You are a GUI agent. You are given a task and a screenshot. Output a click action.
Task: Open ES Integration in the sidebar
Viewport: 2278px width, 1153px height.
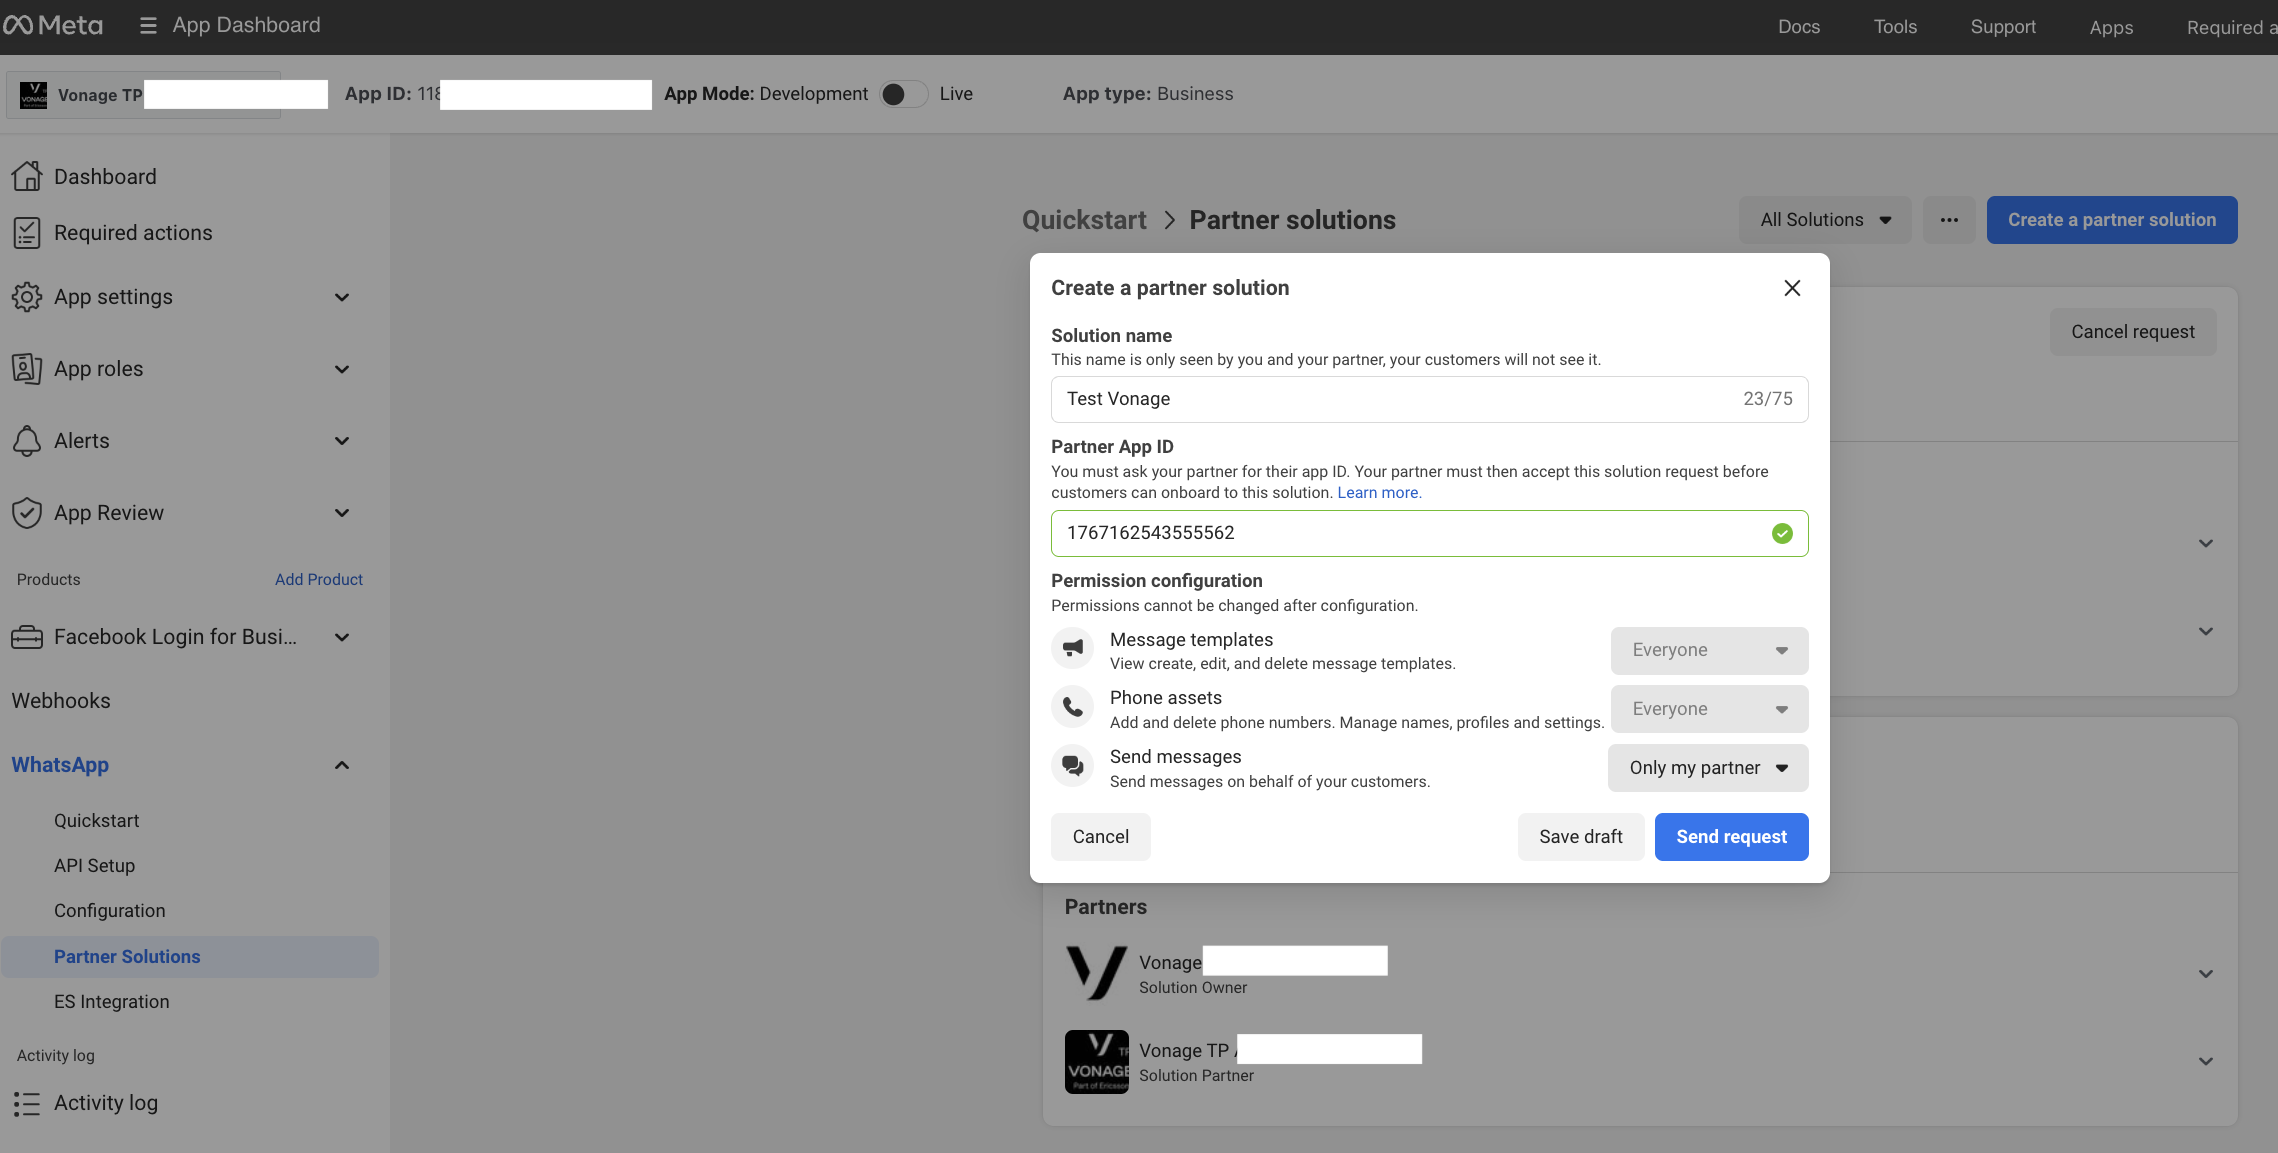pyautogui.click(x=111, y=1001)
